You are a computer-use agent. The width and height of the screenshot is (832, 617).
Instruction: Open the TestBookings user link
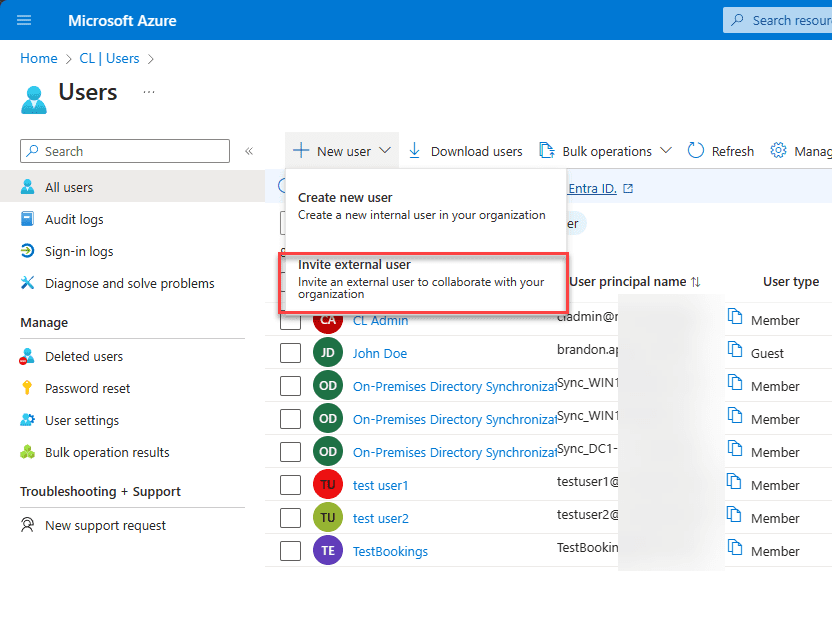coord(391,551)
